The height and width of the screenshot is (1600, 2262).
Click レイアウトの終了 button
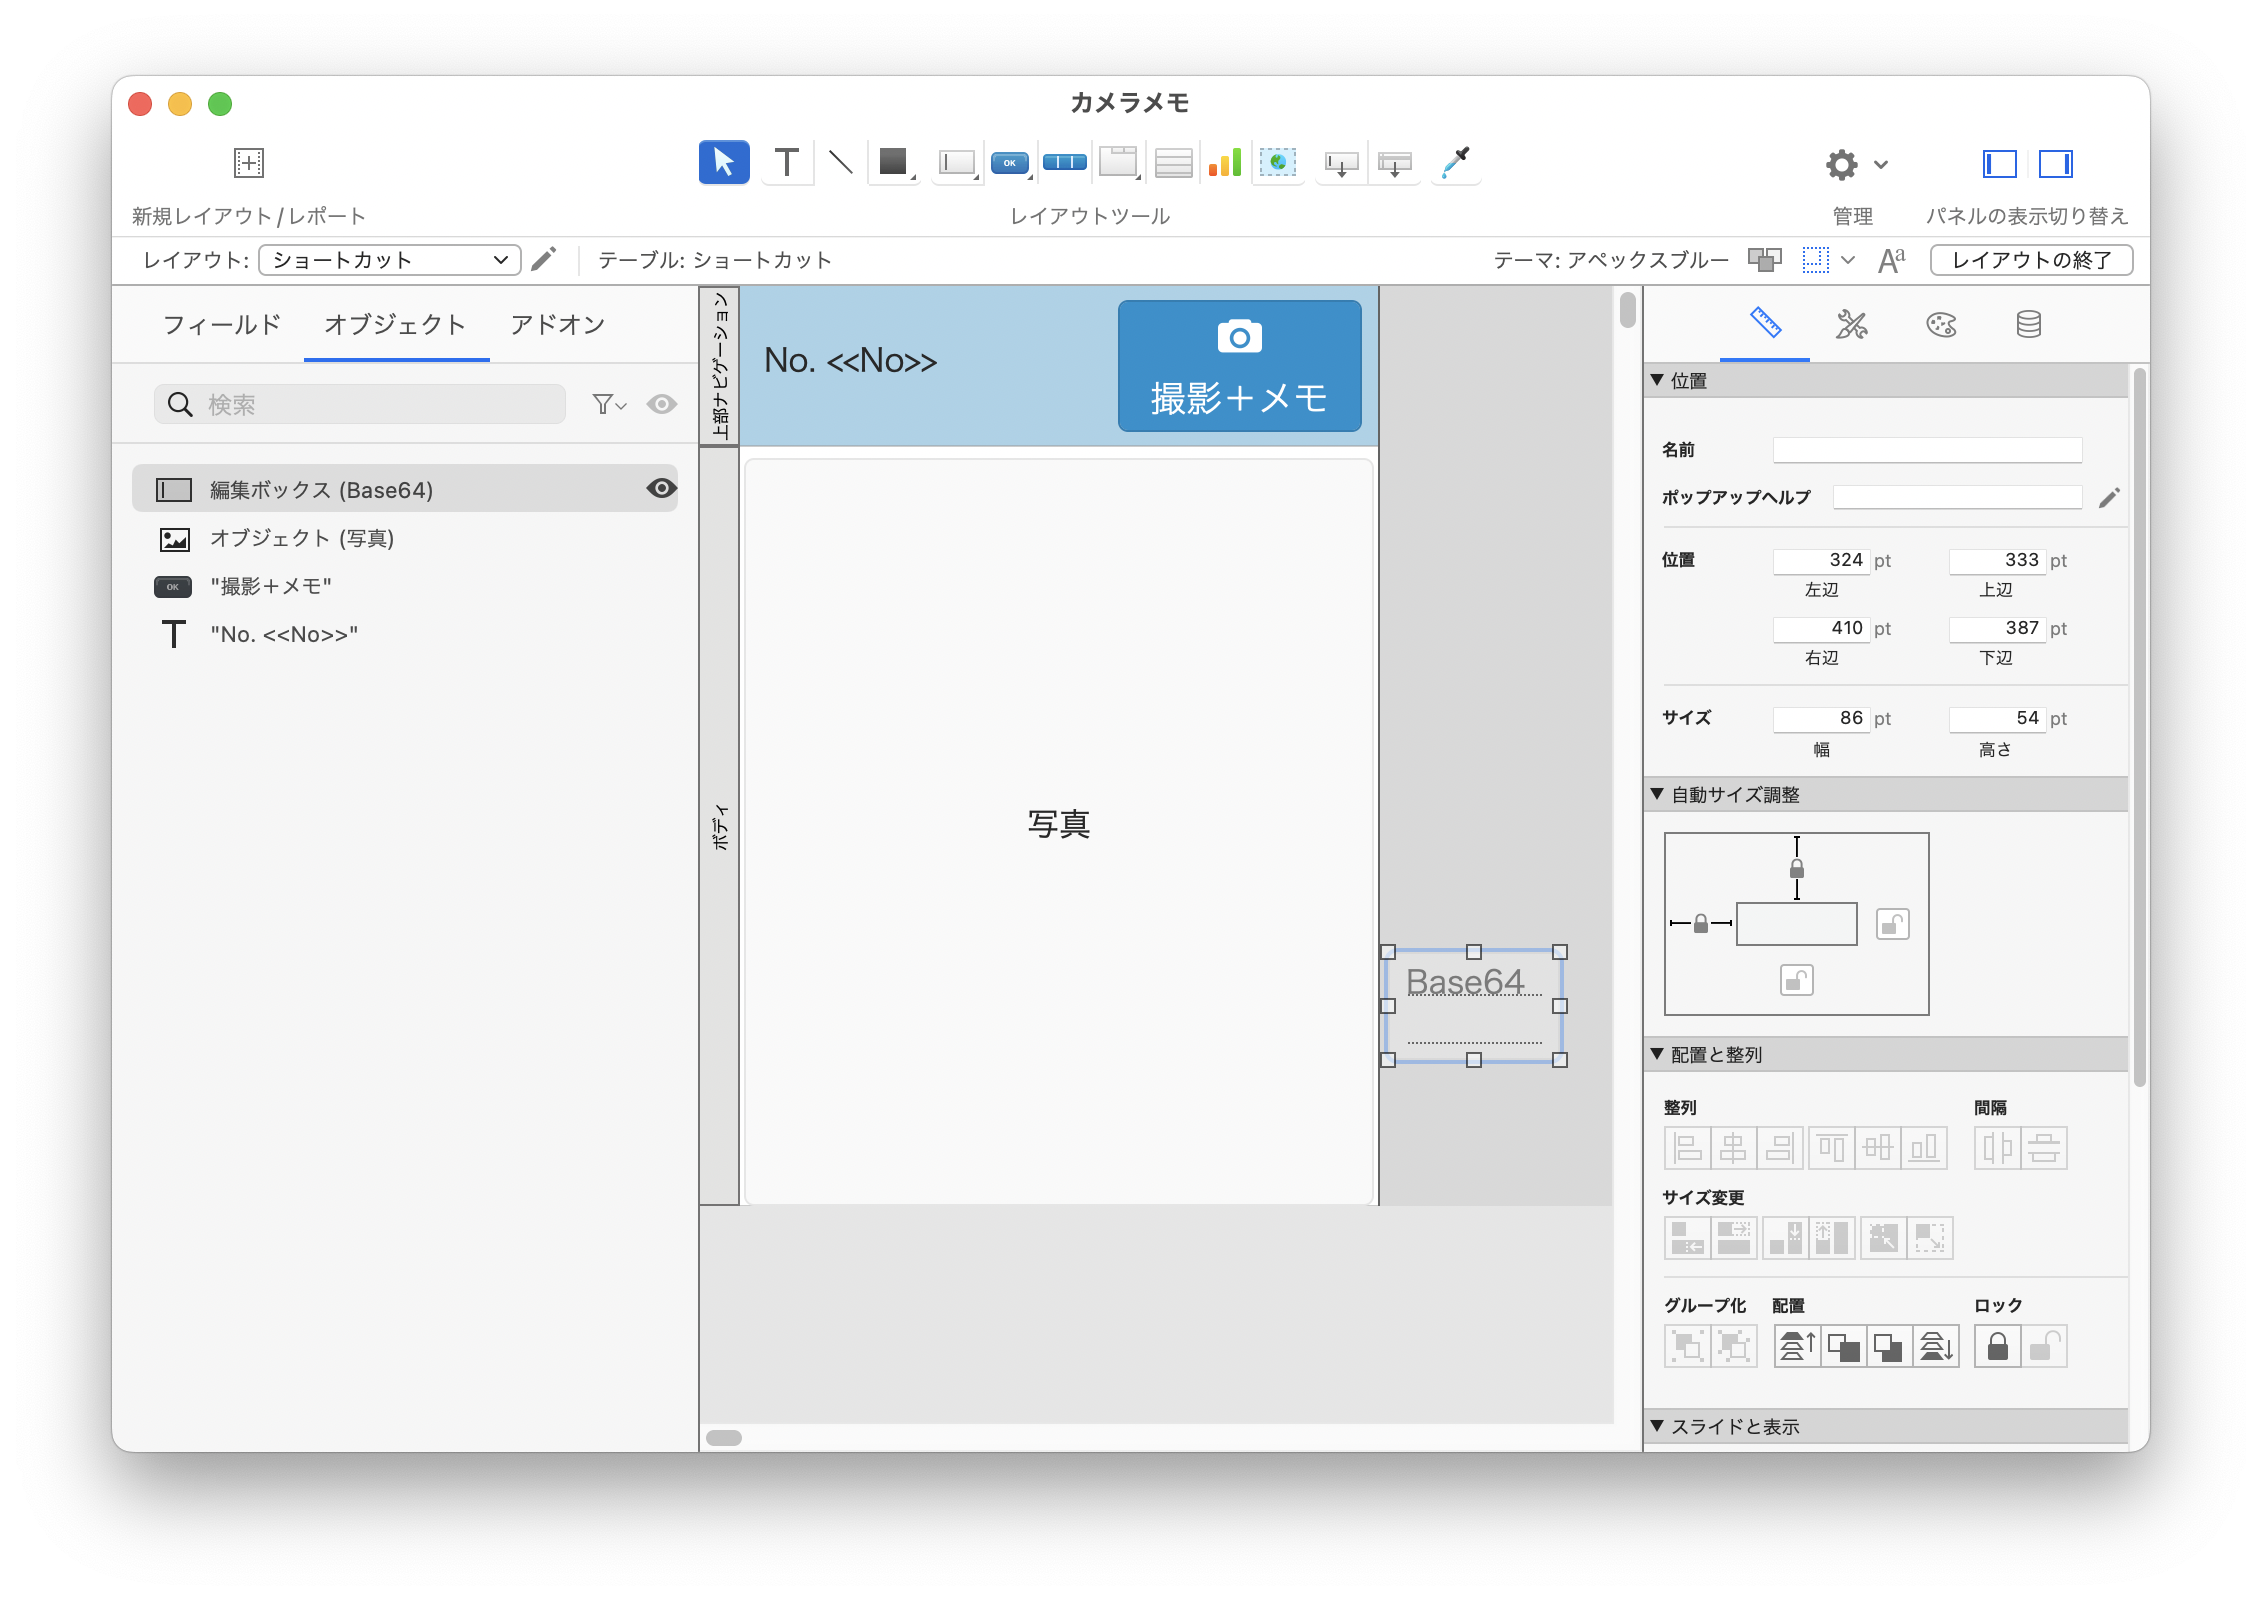2031,260
